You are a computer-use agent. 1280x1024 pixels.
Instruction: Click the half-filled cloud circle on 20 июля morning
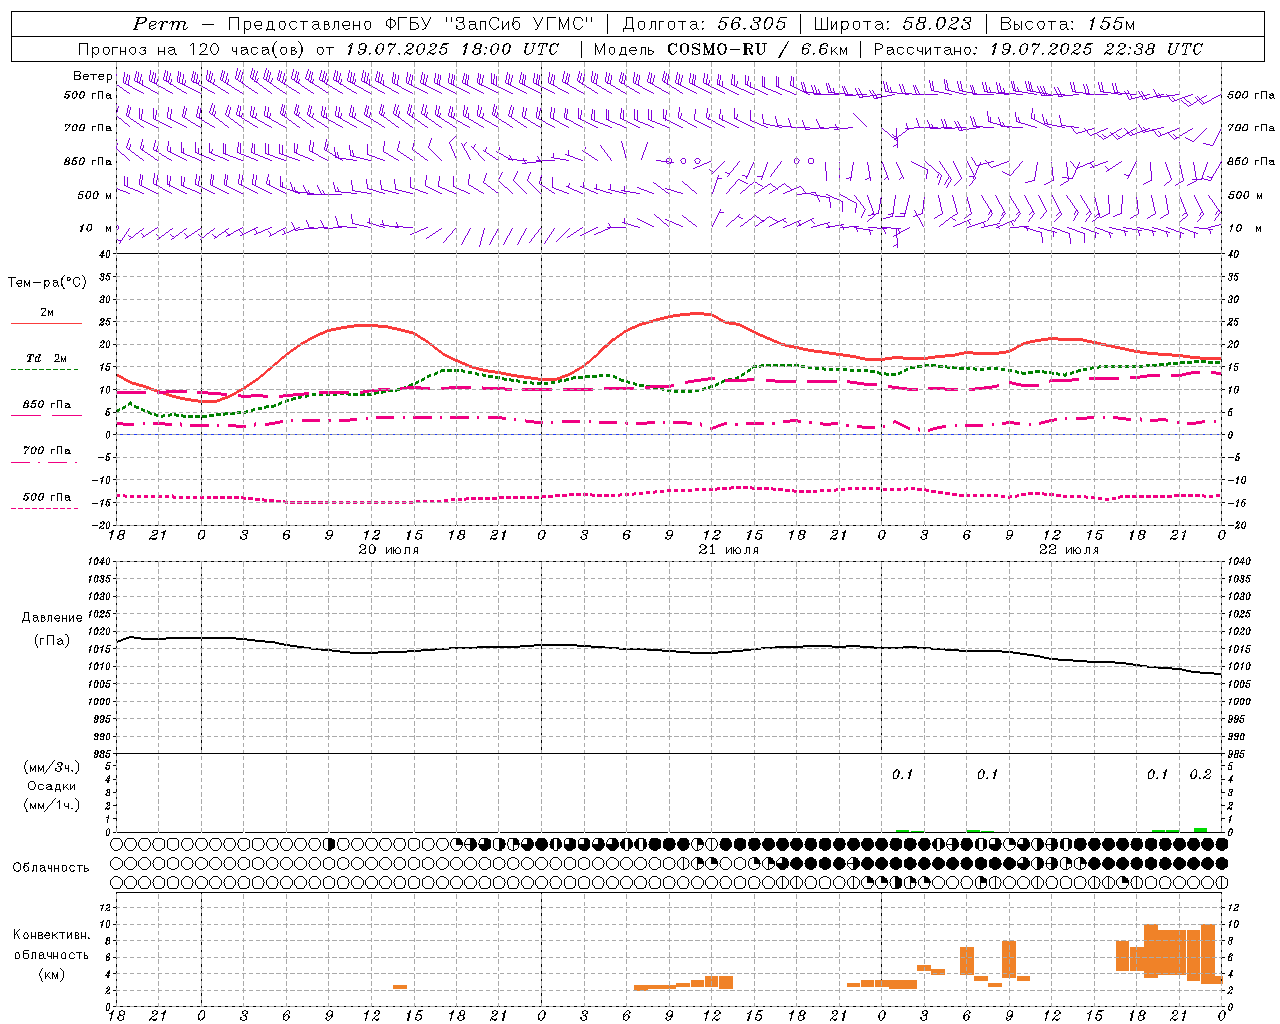click(330, 844)
